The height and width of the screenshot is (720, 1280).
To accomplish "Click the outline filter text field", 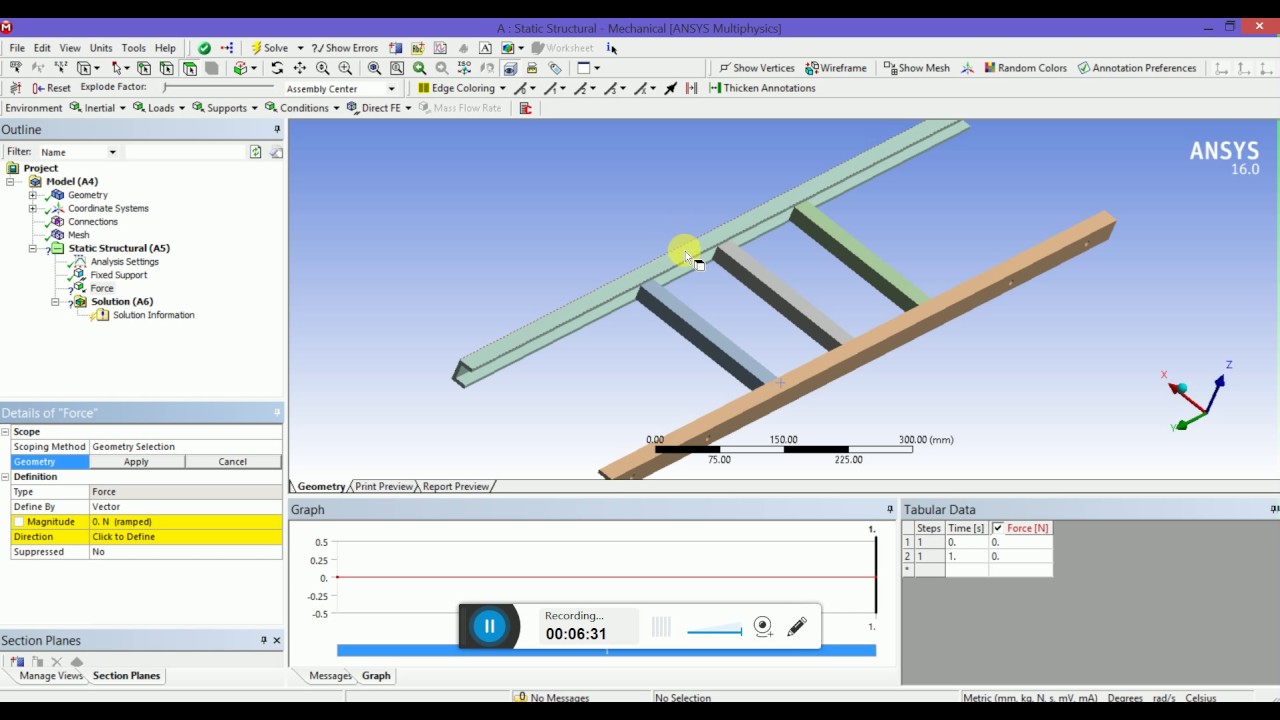I will coord(185,152).
